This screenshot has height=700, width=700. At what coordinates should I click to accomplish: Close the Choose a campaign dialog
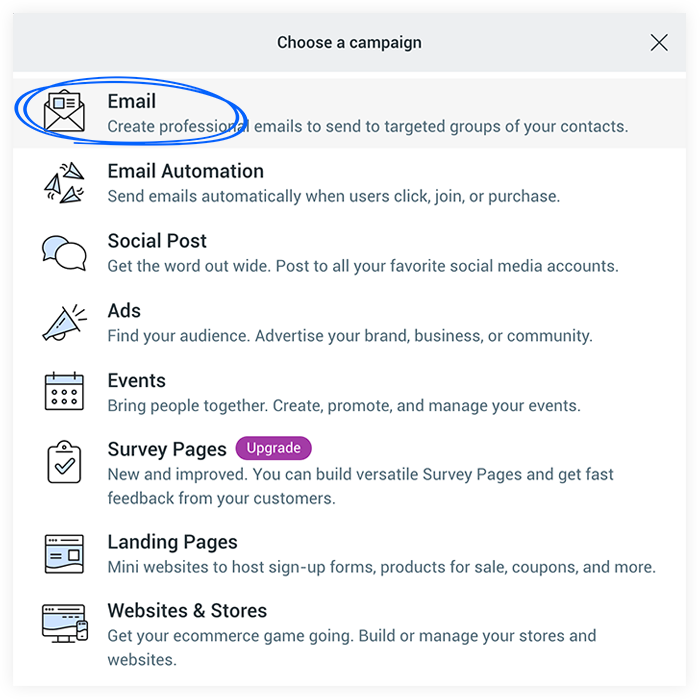point(659,43)
